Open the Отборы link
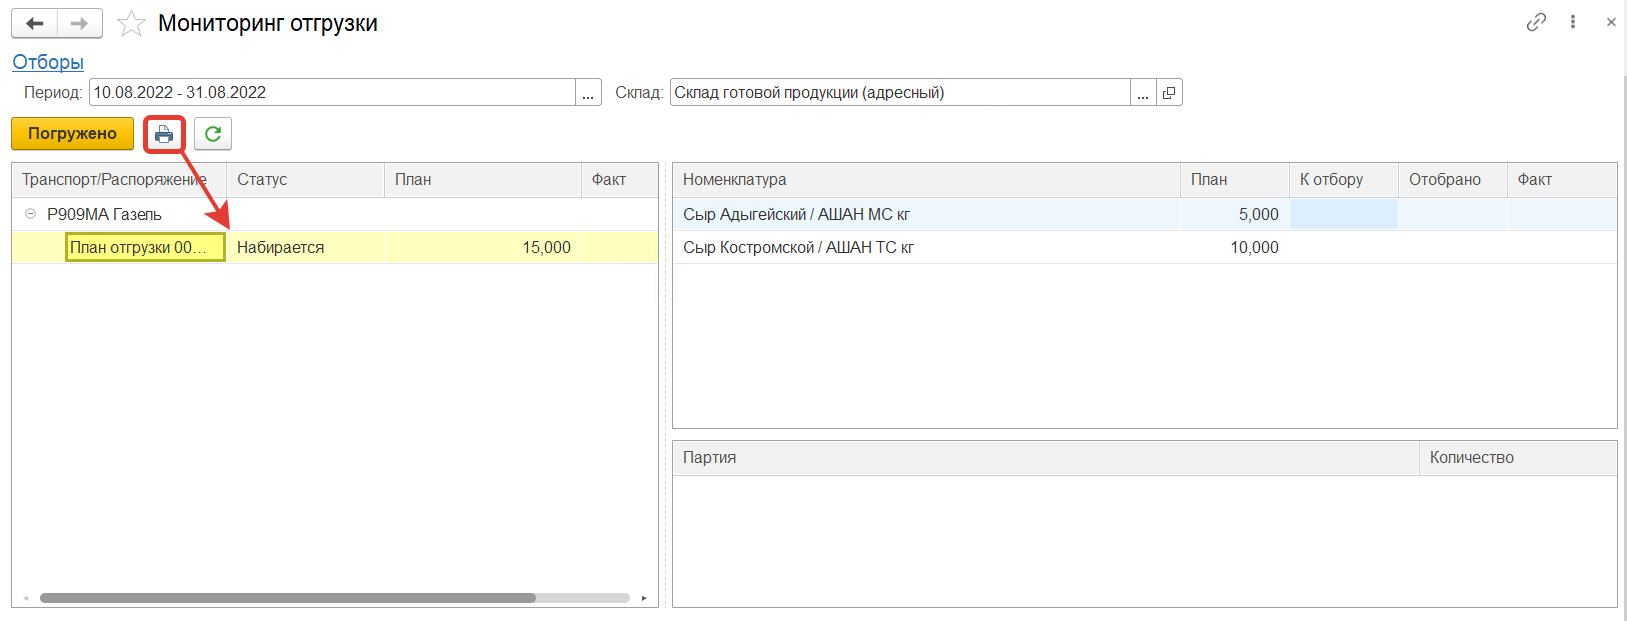The image size is (1627, 621). click(x=48, y=62)
